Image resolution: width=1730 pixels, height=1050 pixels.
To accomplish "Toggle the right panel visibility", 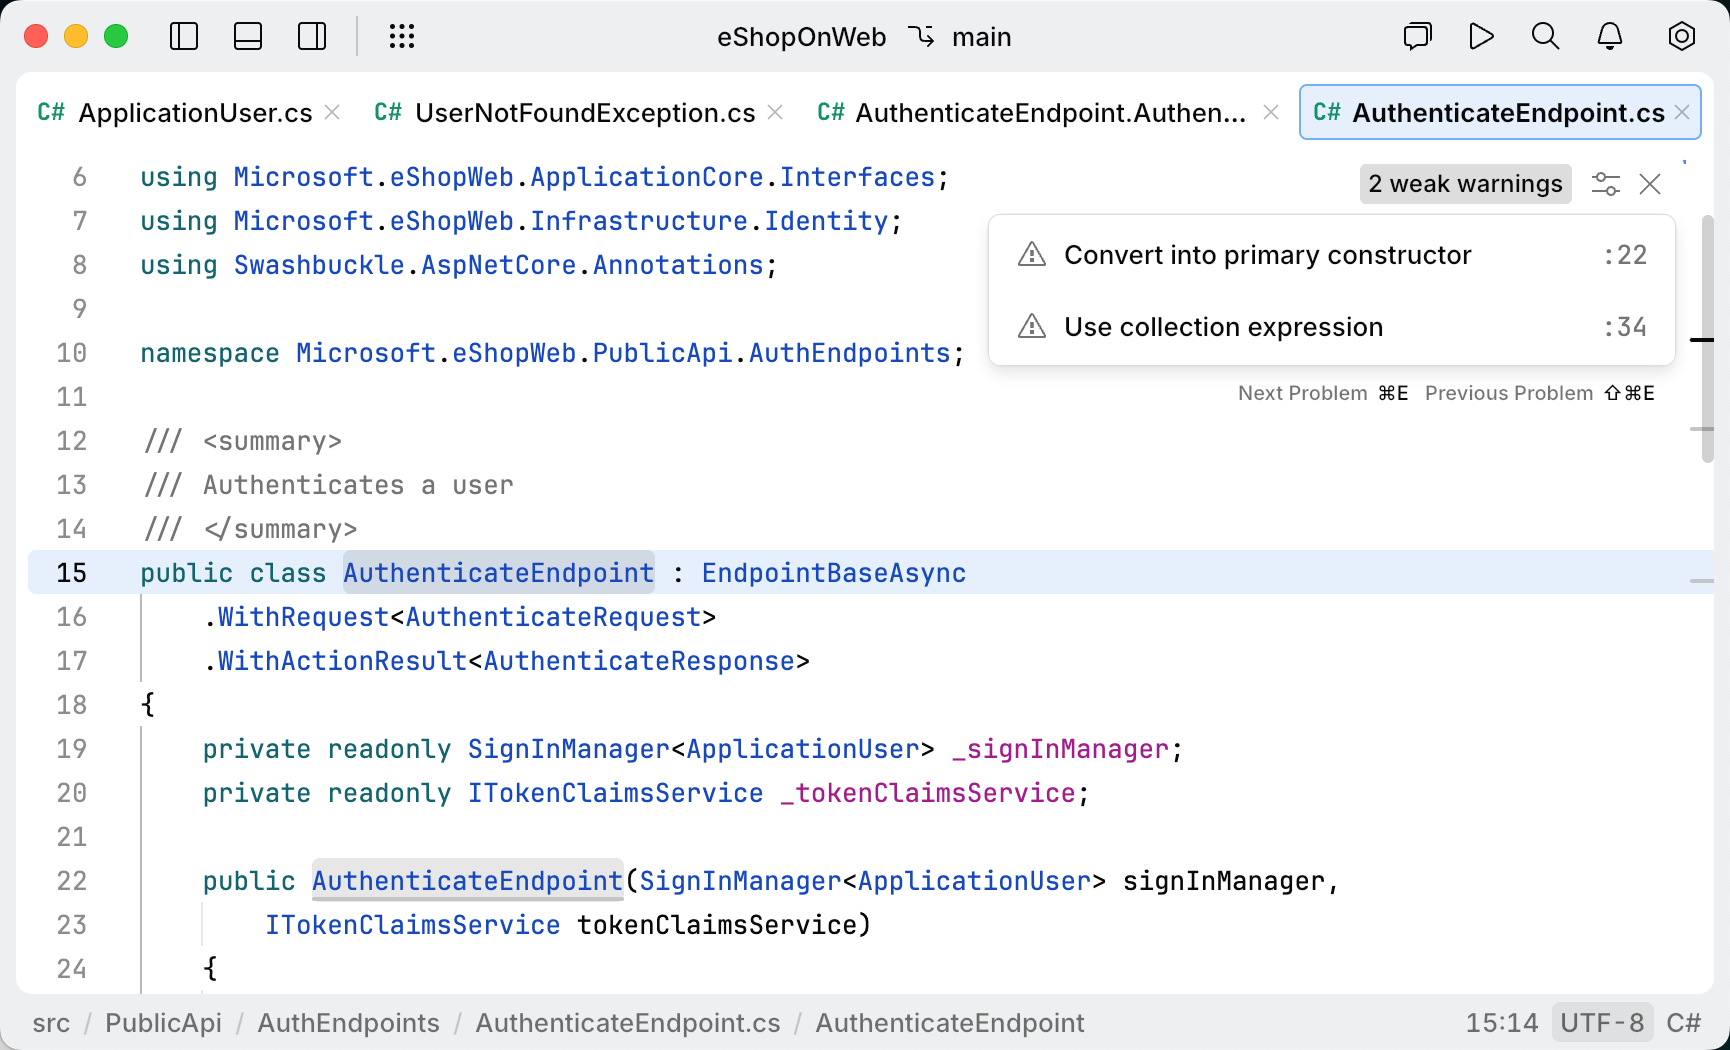I will 311,36.
